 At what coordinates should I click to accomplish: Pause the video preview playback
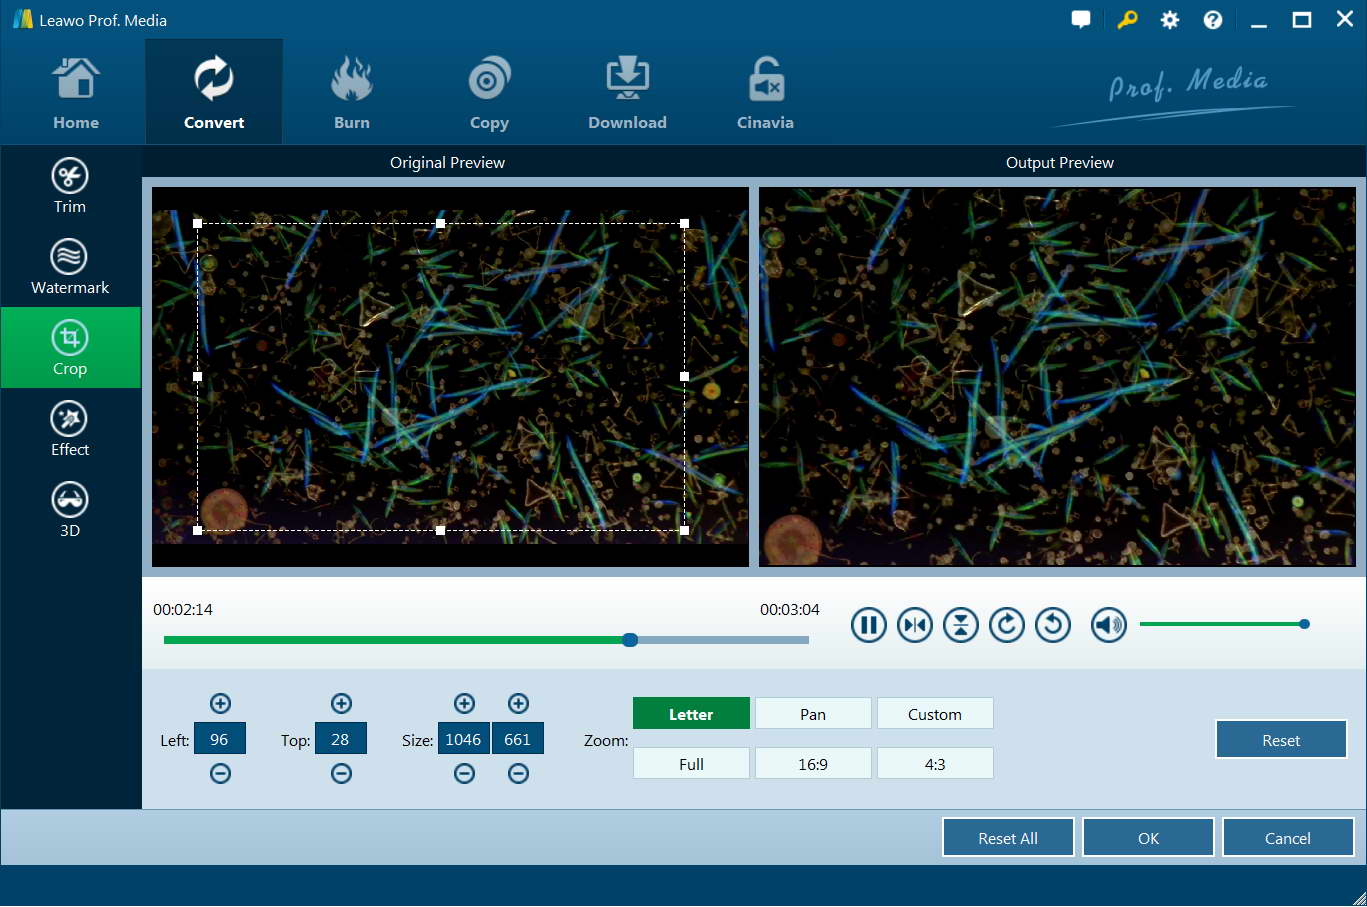(869, 625)
